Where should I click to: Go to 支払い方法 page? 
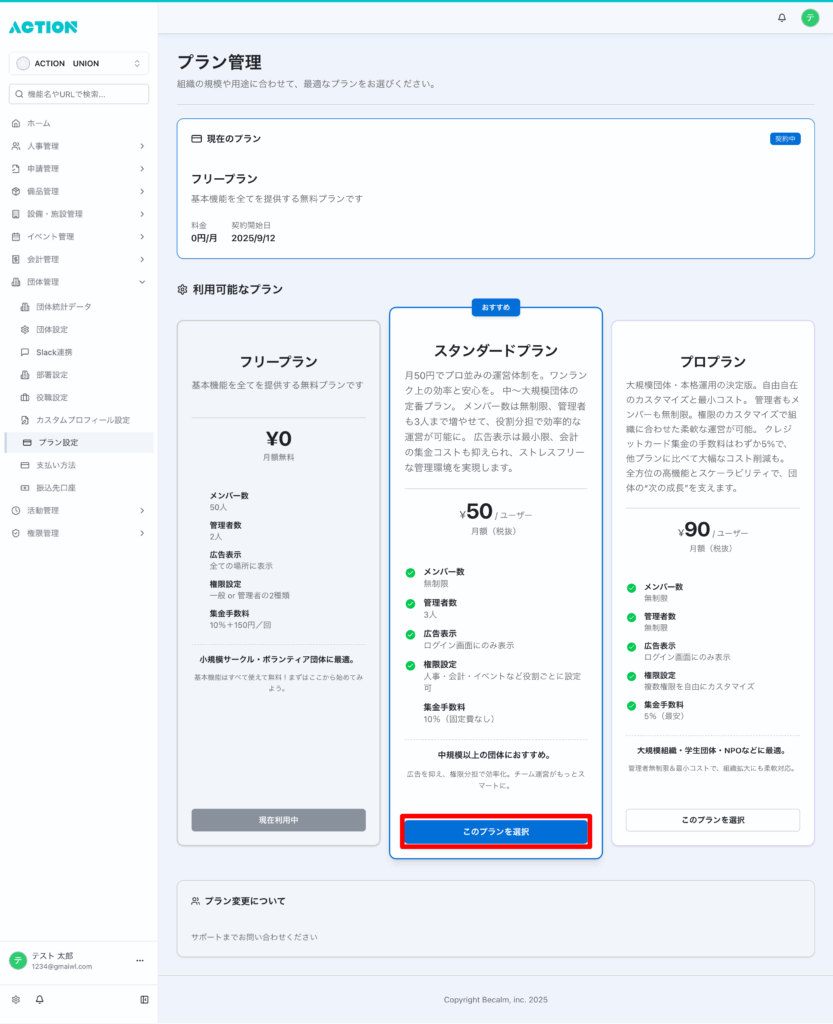click(56, 465)
